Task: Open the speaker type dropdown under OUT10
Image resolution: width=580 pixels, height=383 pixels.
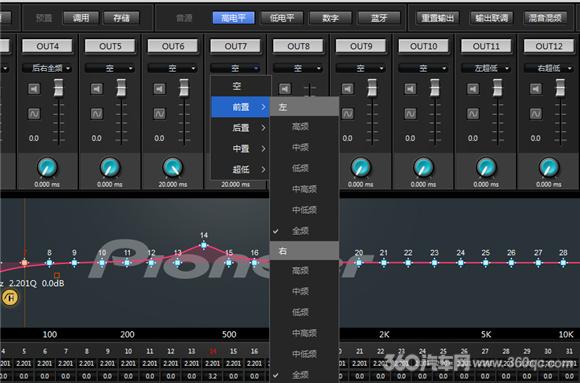Action: pos(424,68)
